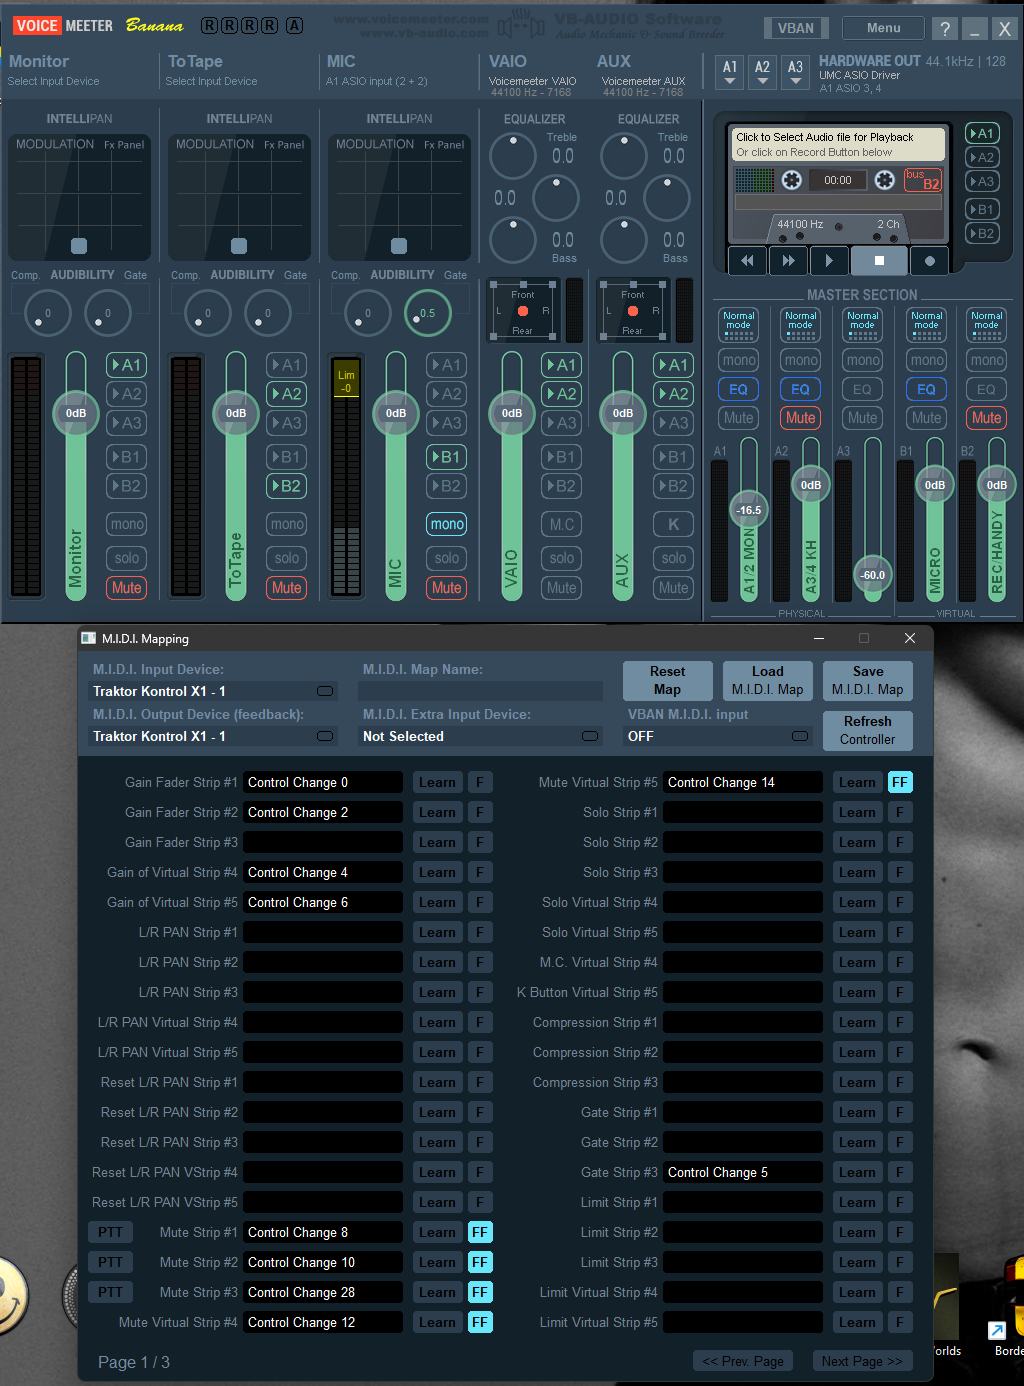1024x1386 pixels.
Task: Stop the cassette recorder
Action: point(879,260)
